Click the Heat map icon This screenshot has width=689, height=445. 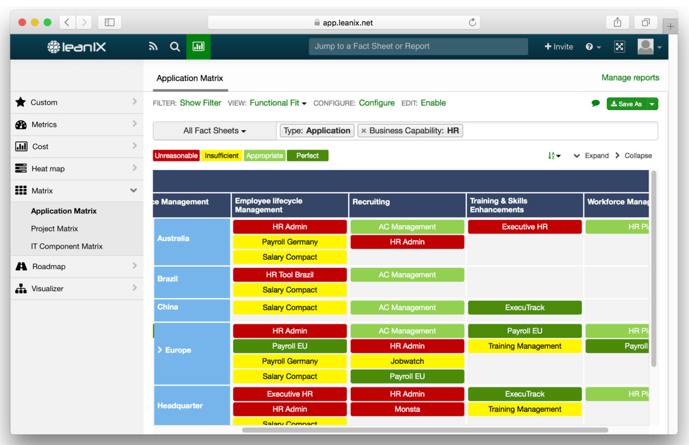(x=21, y=168)
